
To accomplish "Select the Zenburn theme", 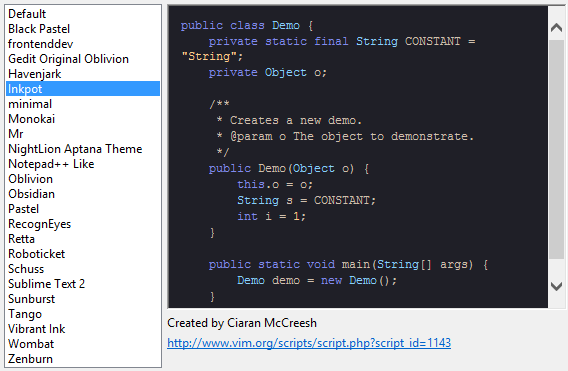I will 83,359.
